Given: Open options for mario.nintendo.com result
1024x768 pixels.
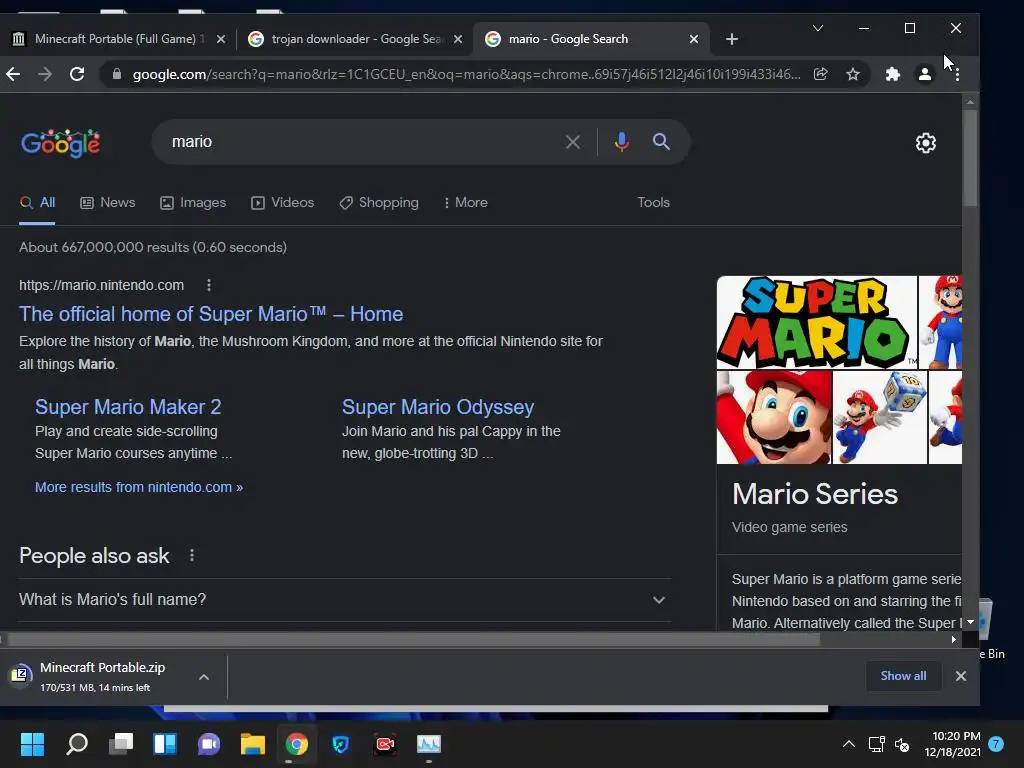Looking at the screenshot, I should click(208, 285).
